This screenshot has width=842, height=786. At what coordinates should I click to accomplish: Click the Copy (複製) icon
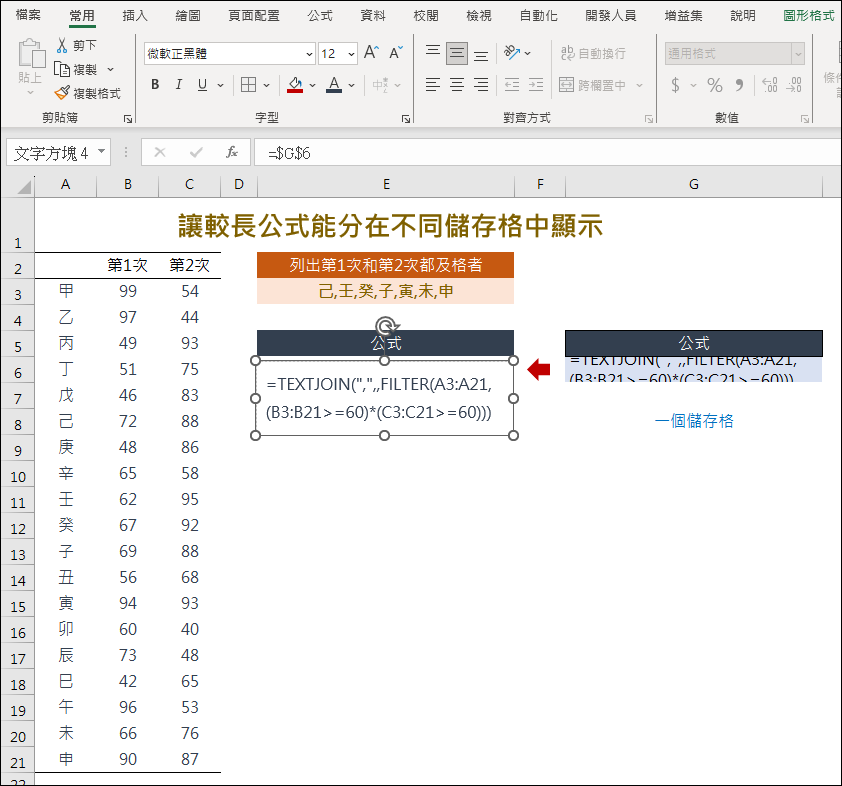point(62,69)
